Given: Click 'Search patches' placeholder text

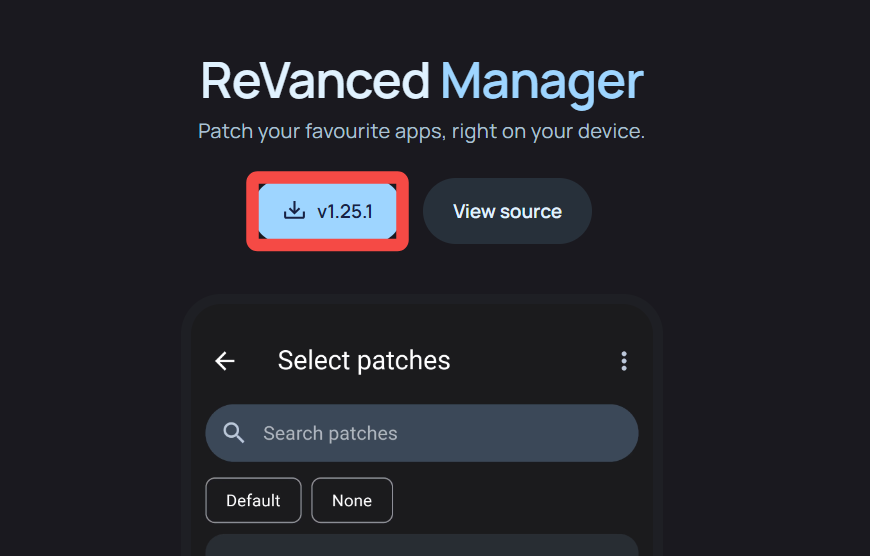Looking at the screenshot, I should [330, 434].
